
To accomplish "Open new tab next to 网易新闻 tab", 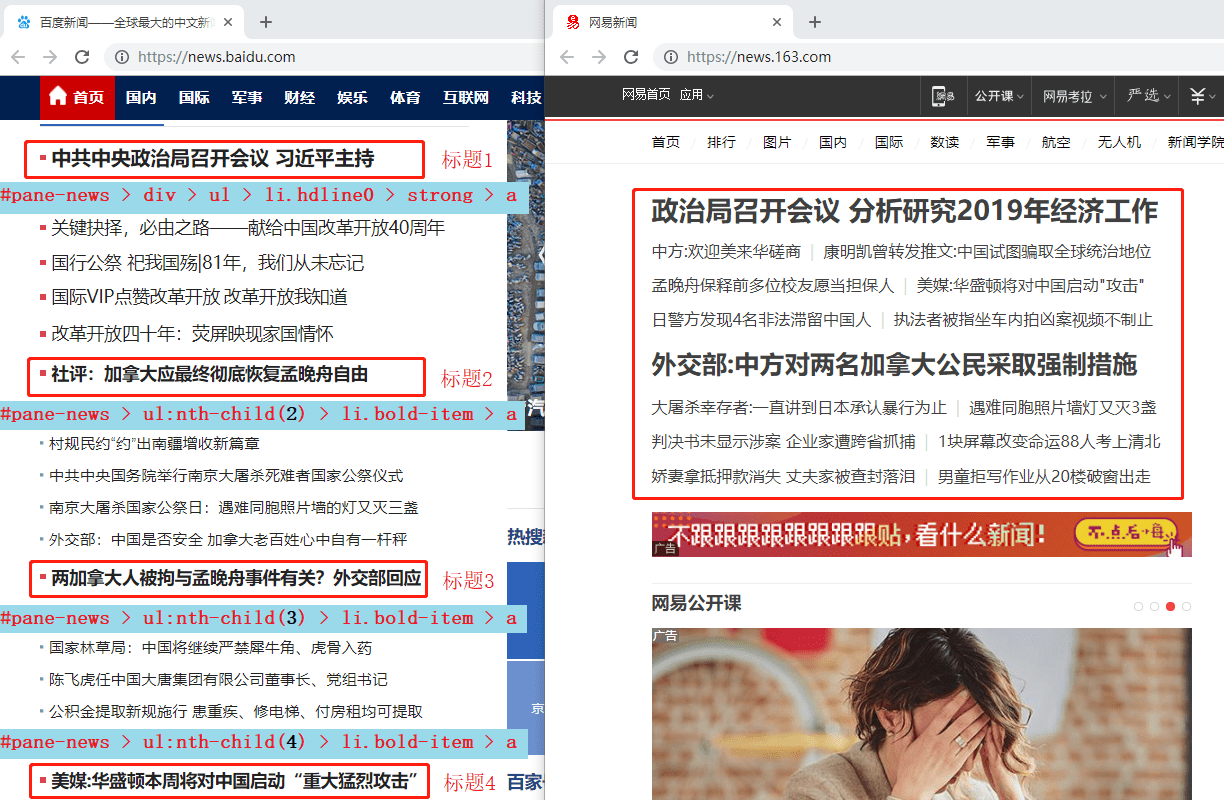I will [815, 22].
